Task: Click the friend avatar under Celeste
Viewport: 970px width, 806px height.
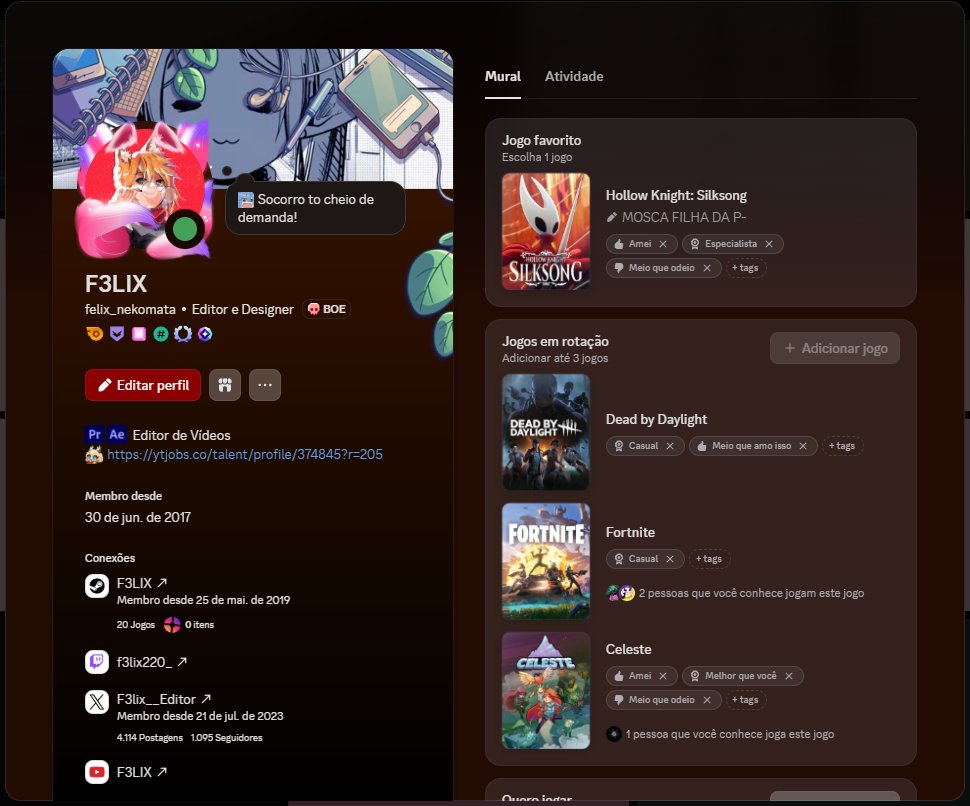Action: click(x=614, y=734)
